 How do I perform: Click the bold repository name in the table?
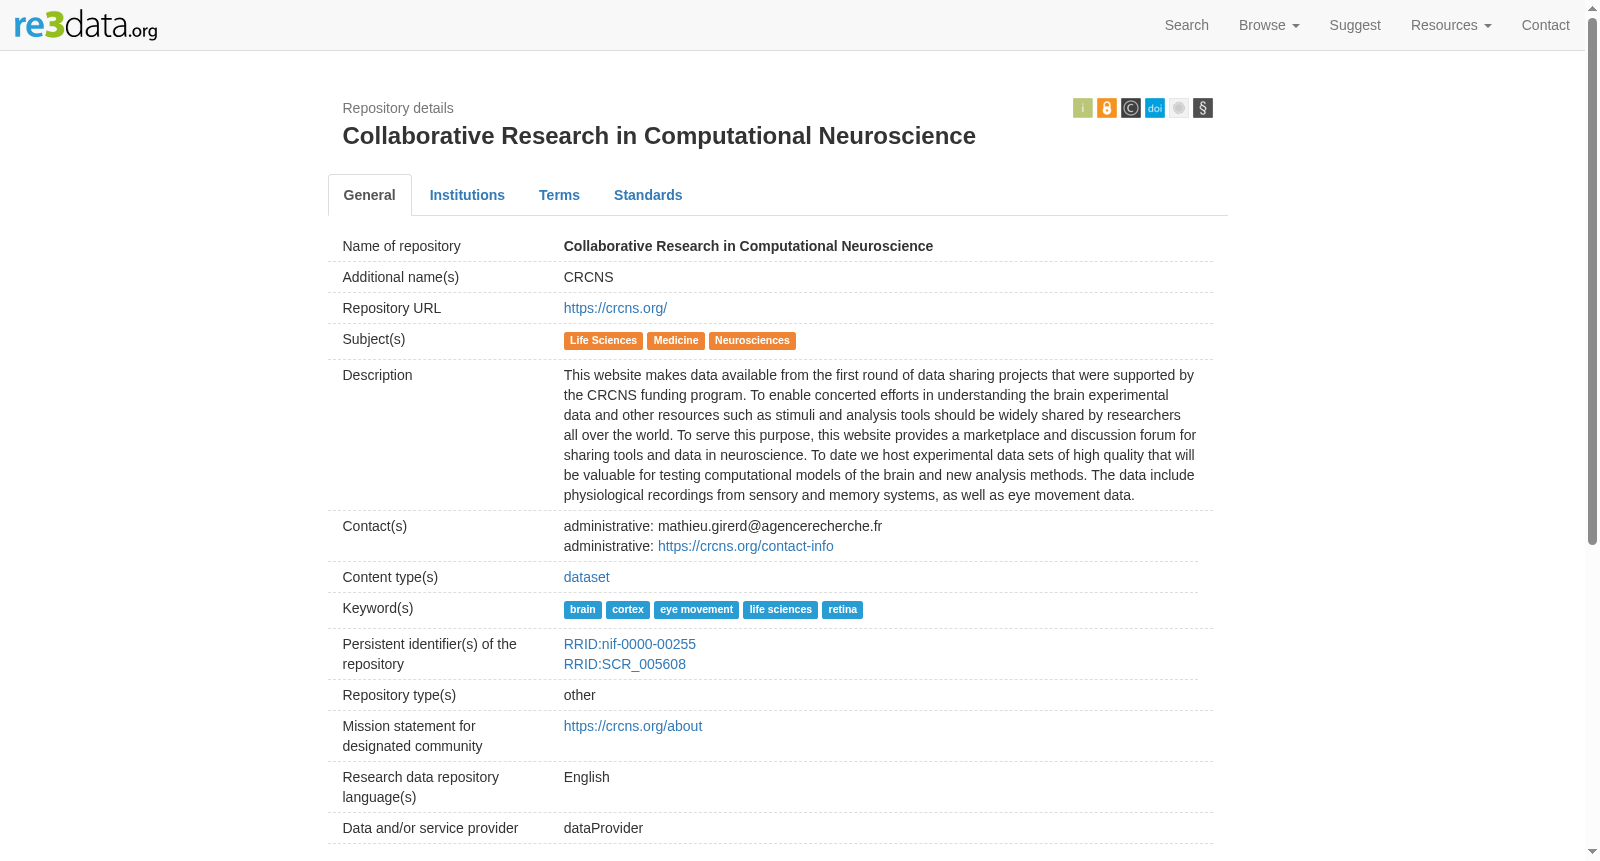coord(748,246)
